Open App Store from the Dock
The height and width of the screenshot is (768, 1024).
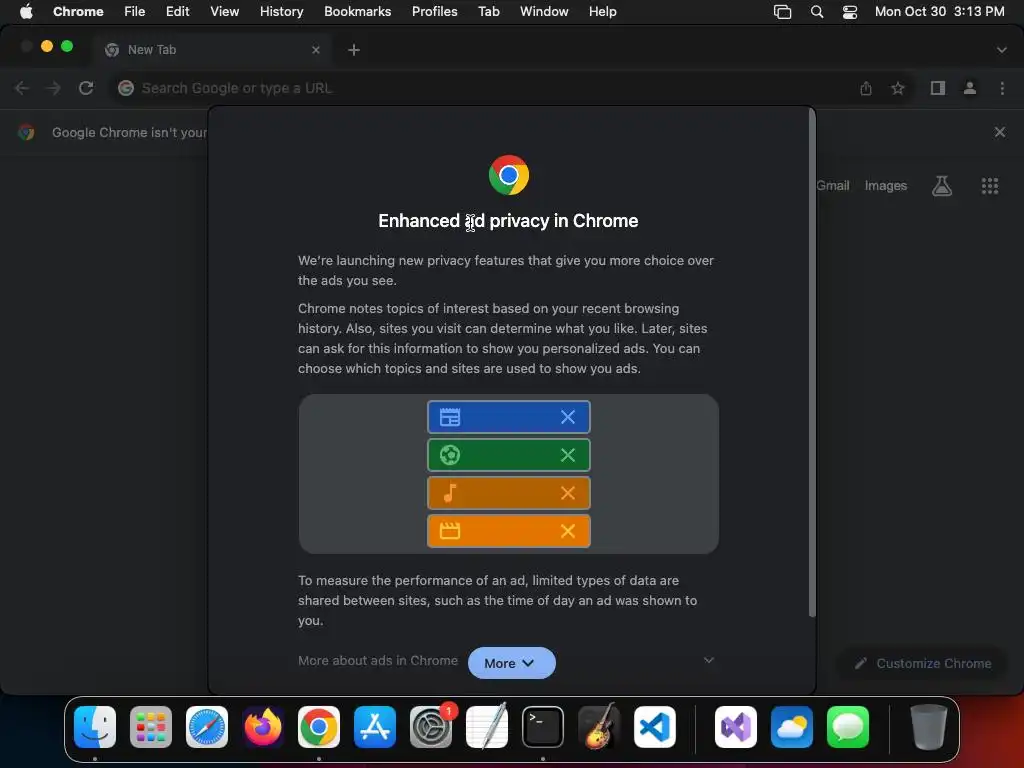point(375,727)
